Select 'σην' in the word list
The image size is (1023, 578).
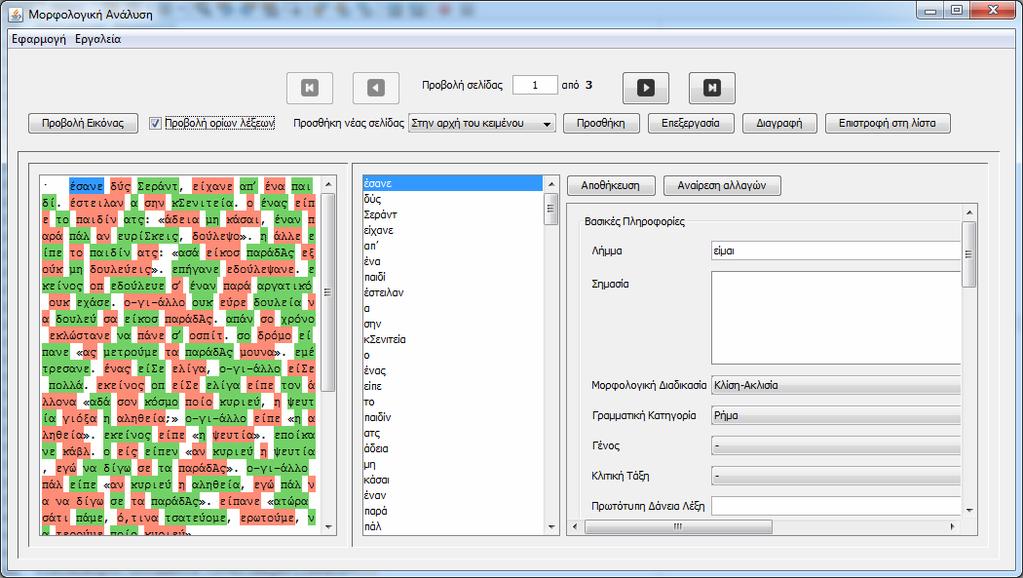453,324
